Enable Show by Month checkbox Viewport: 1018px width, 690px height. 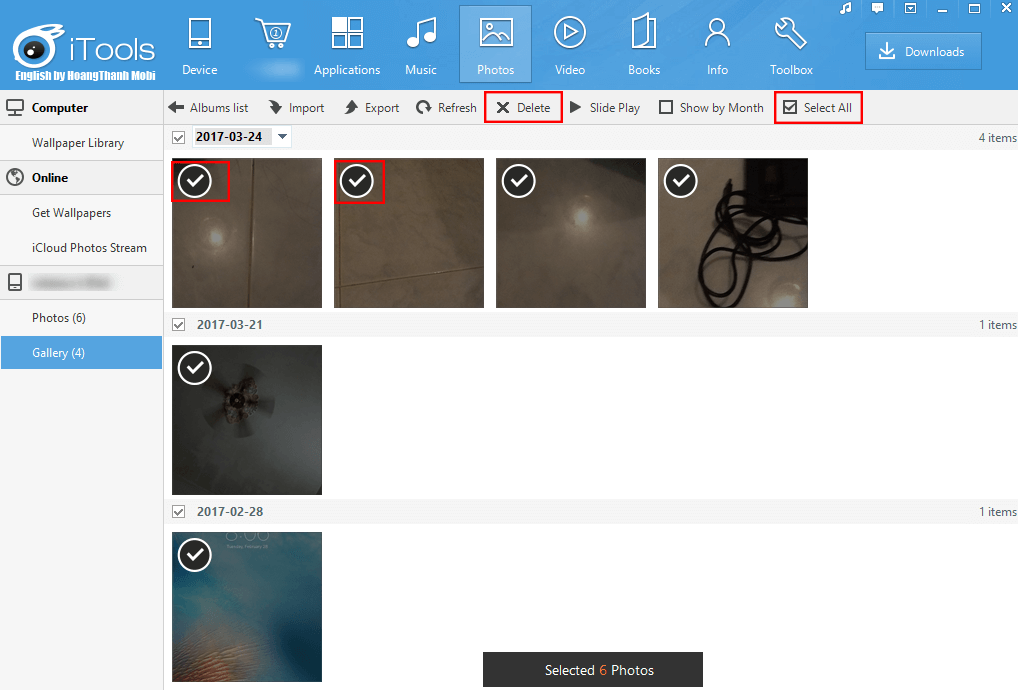tap(666, 107)
